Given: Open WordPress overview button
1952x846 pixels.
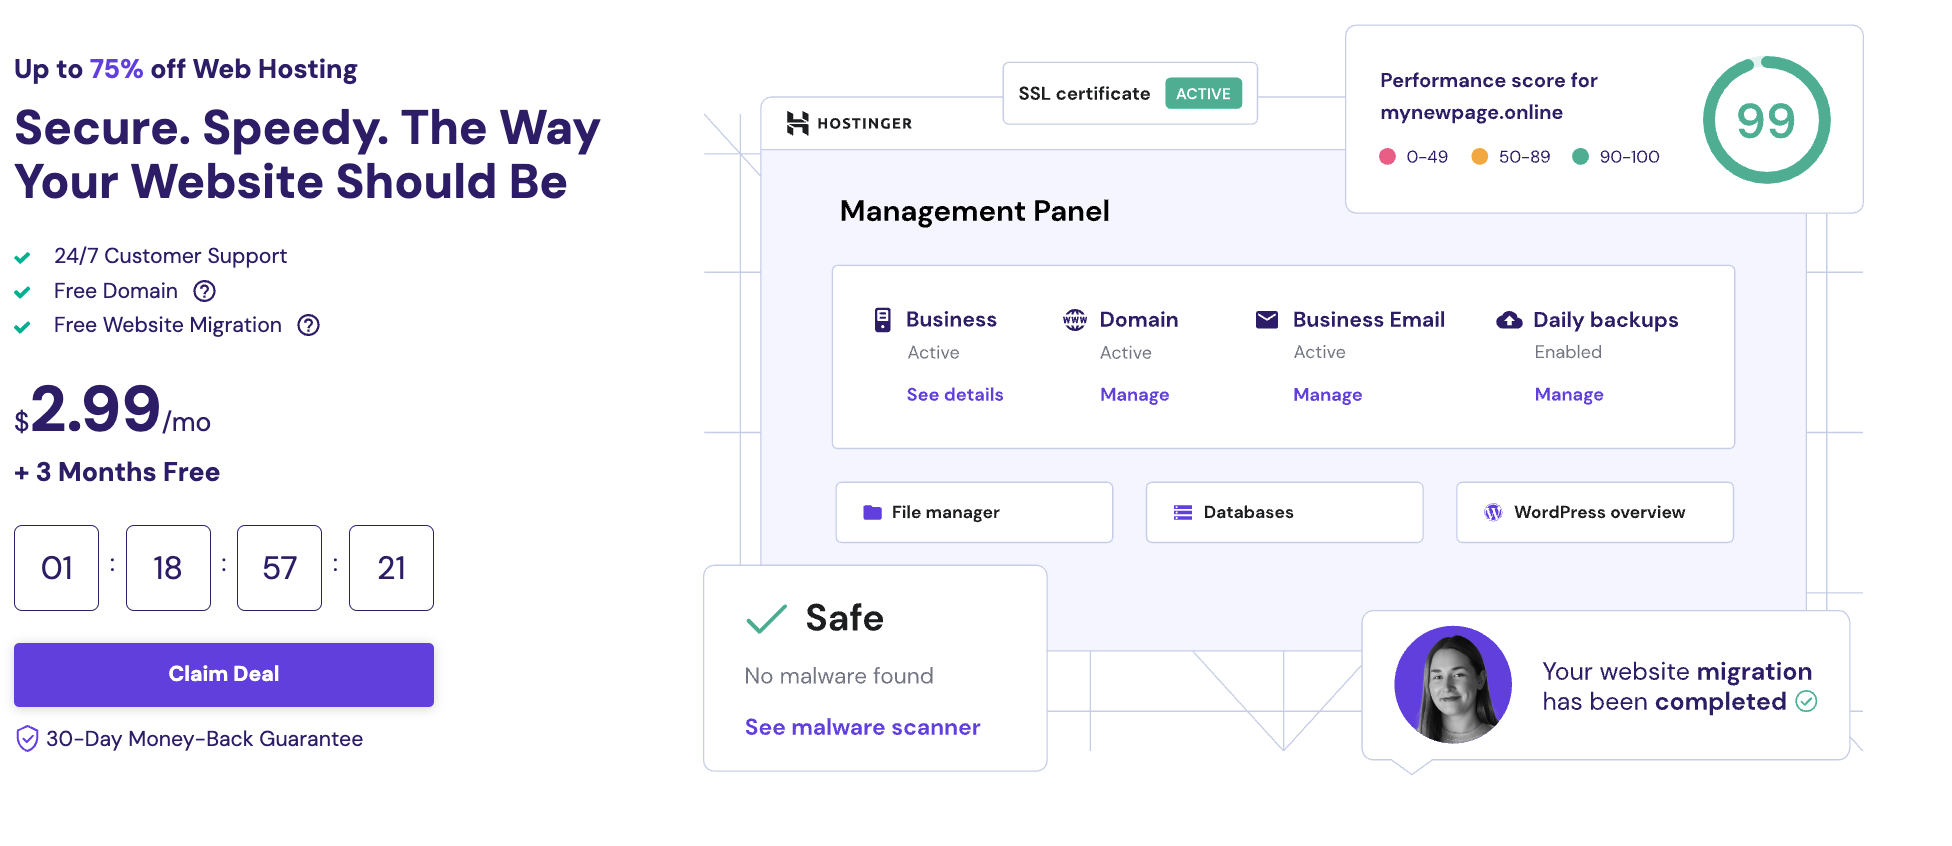Looking at the screenshot, I should 1594,512.
